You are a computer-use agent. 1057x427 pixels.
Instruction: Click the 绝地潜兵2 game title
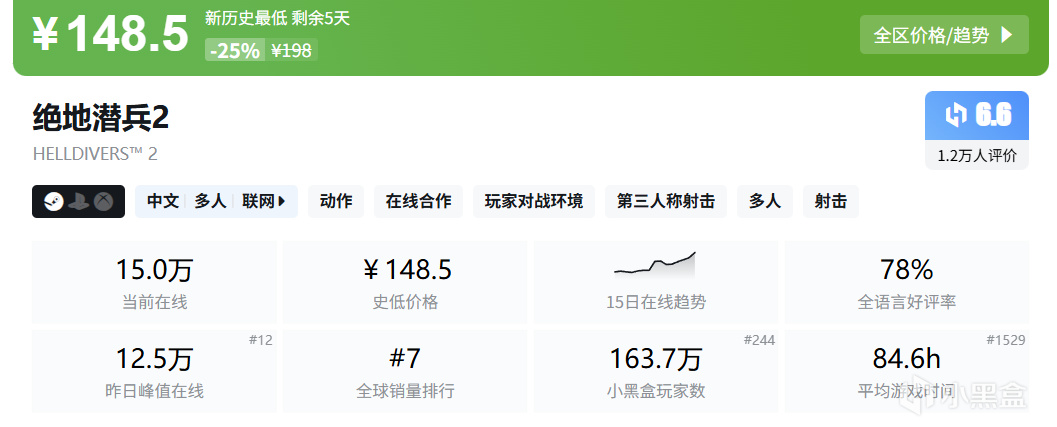(100, 119)
